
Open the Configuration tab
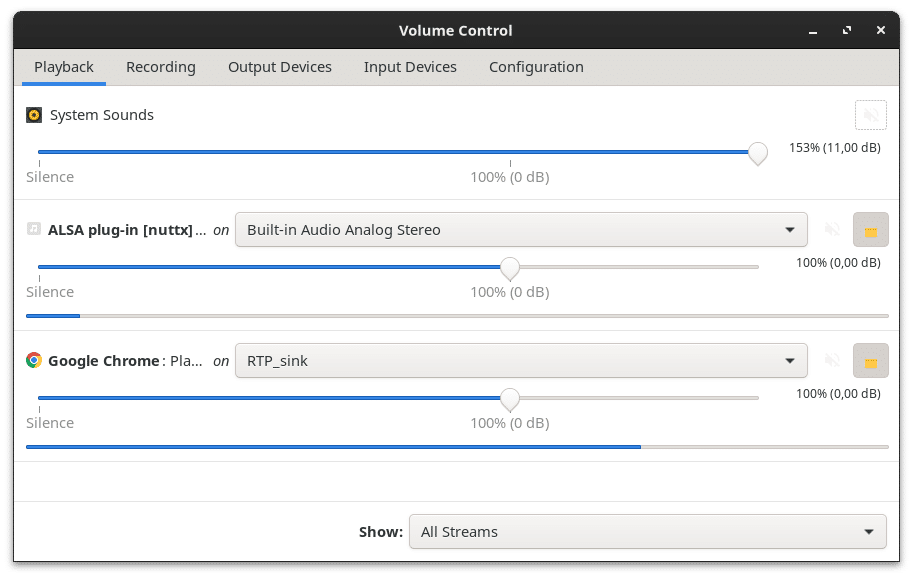536,67
